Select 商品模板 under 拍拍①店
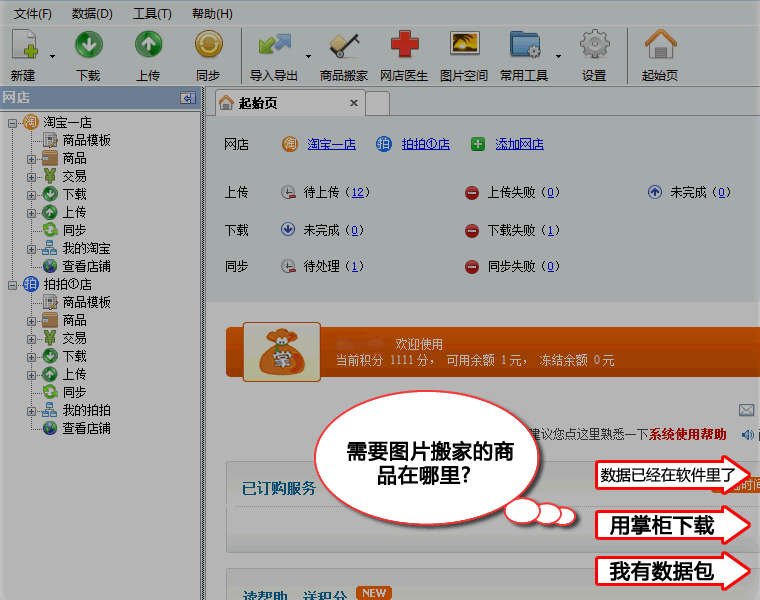Image resolution: width=760 pixels, height=600 pixels. point(86,302)
